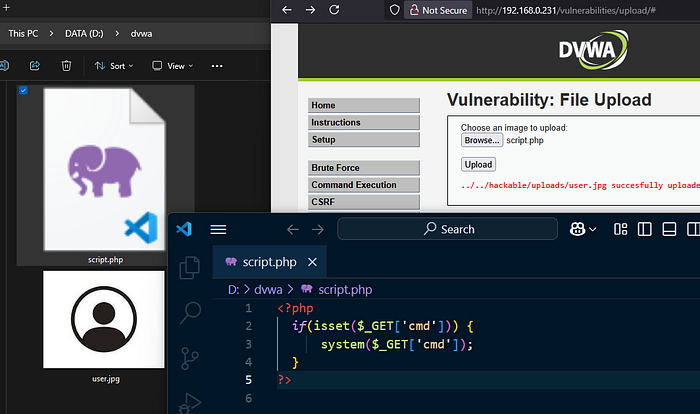Open Brute Force vulnerability page
Viewport: 700px width, 414px height.
[364, 167]
